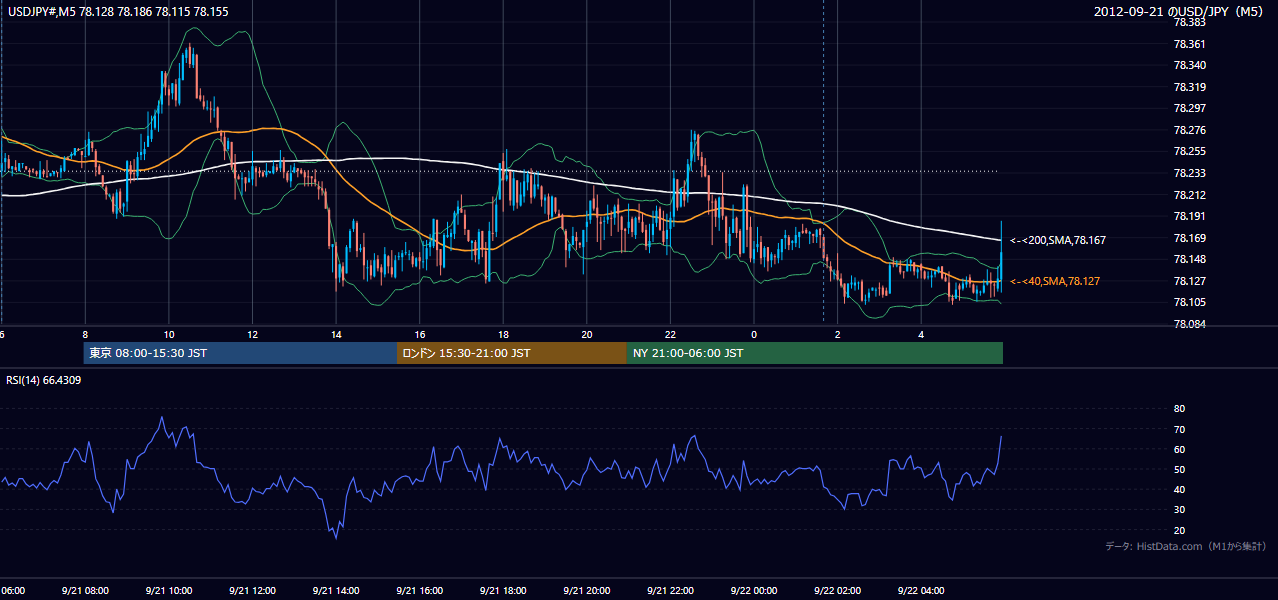The width and height of the screenshot is (1278, 600).
Task: Click hour label 16 under price chart
Action: click(420, 335)
